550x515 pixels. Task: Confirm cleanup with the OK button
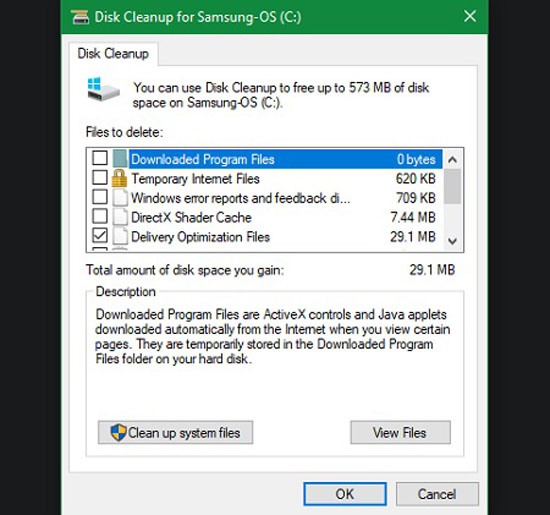pyautogui.click(x=345, y=494)
